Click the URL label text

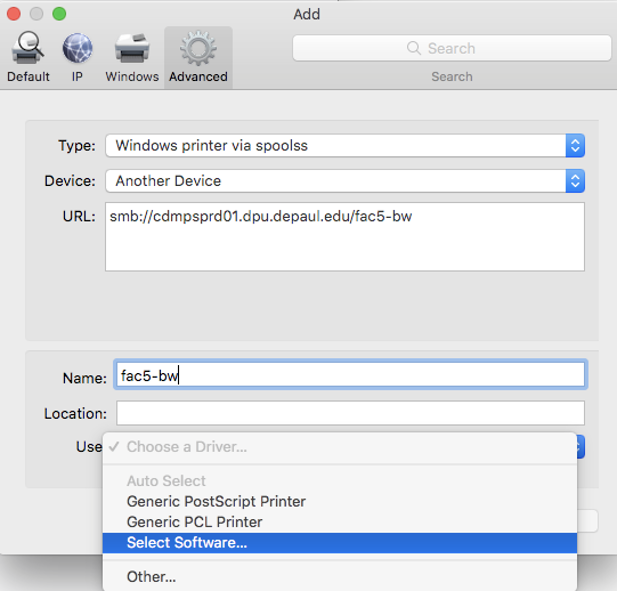[x=79, y=216]
